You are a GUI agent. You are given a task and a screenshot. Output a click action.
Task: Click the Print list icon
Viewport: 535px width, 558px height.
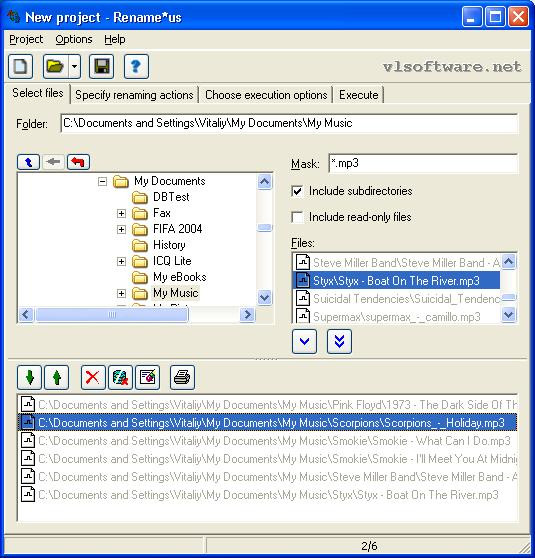182,377
